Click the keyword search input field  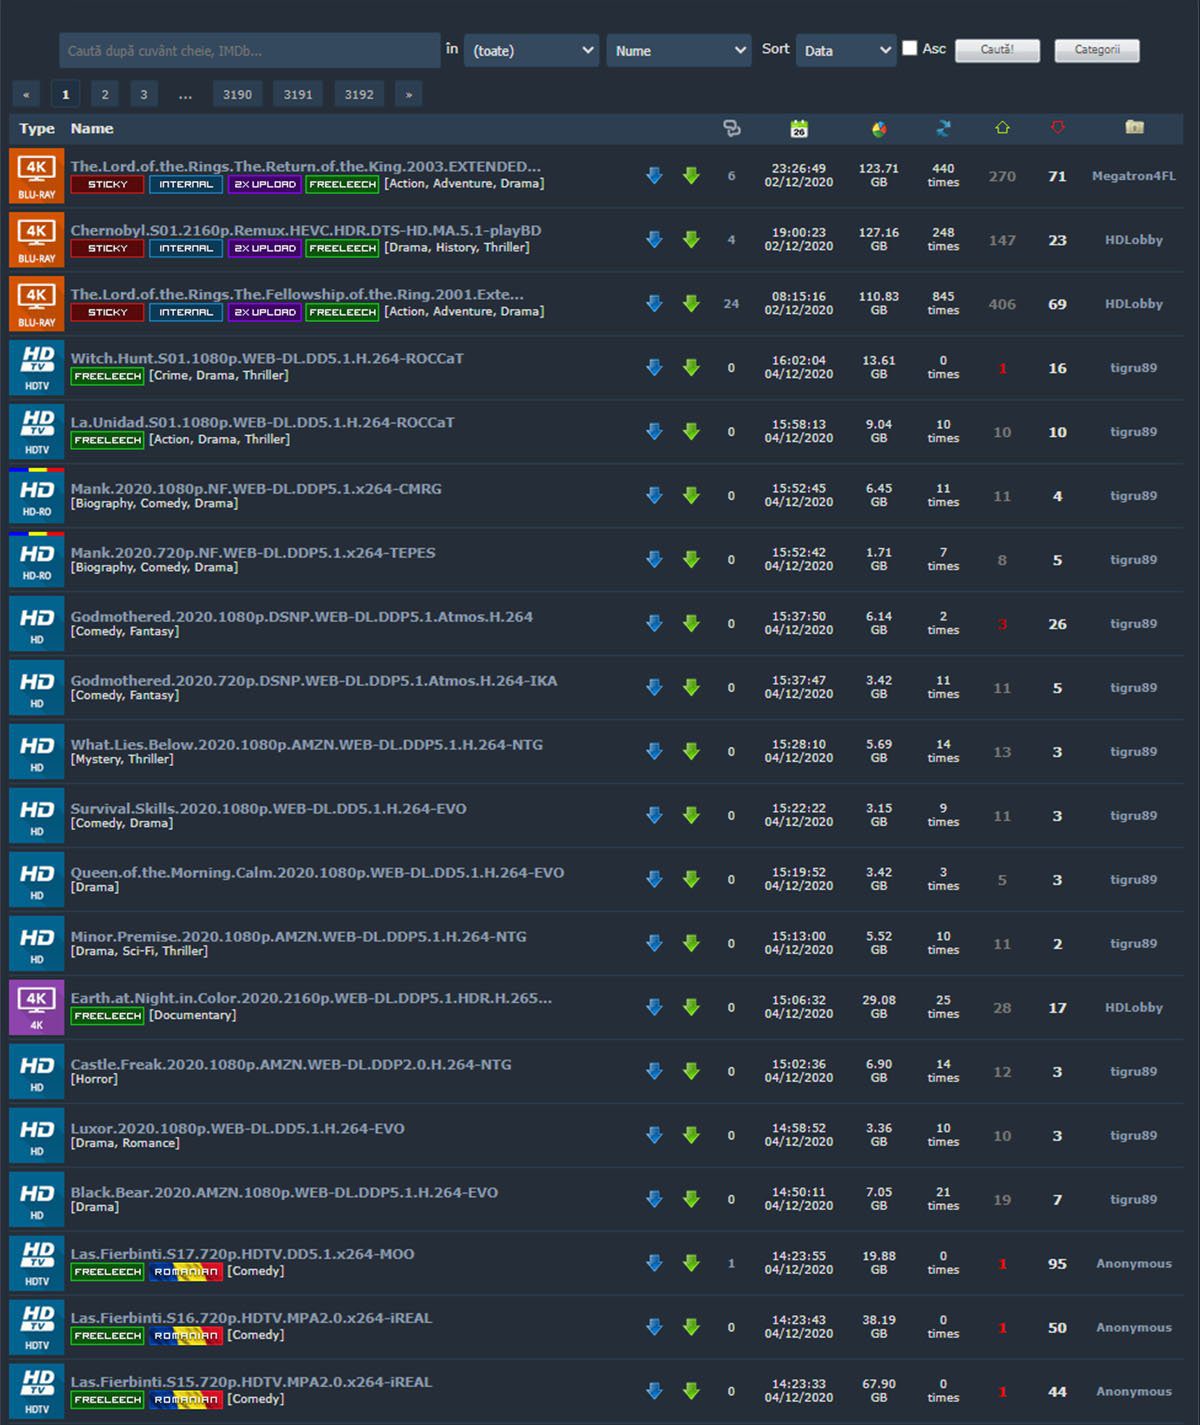tap(249, 50)
